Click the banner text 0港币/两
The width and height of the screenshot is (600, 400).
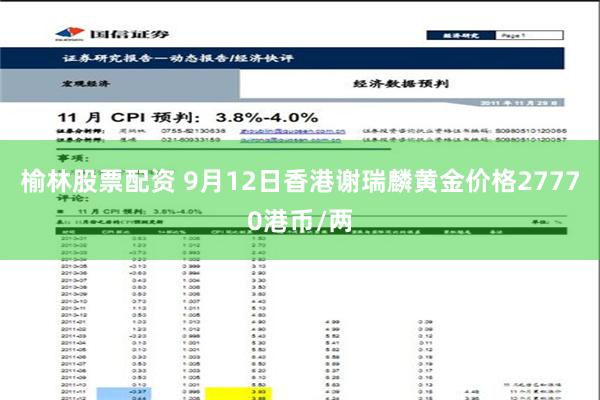pyautogui.click(x=300, y=221)
